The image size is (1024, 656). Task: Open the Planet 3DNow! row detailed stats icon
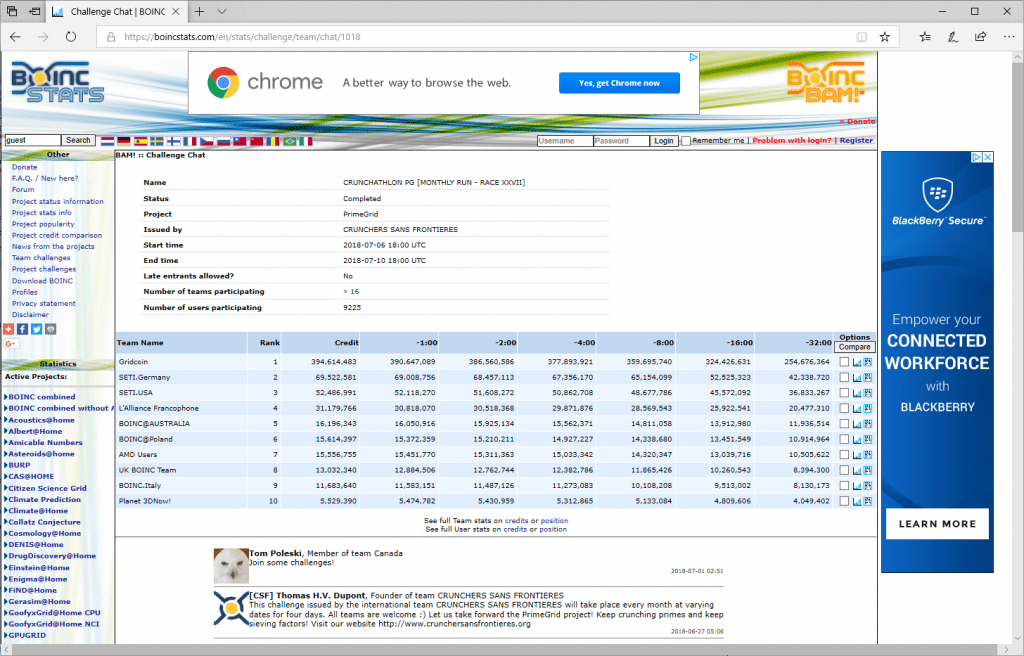pyautogui.click(x=868, y=501)
